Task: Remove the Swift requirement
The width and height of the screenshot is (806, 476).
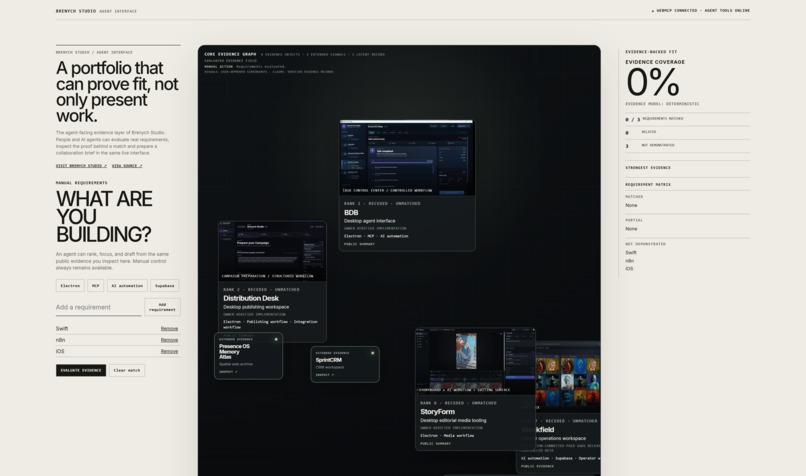Action: click(x=169, y=328)
